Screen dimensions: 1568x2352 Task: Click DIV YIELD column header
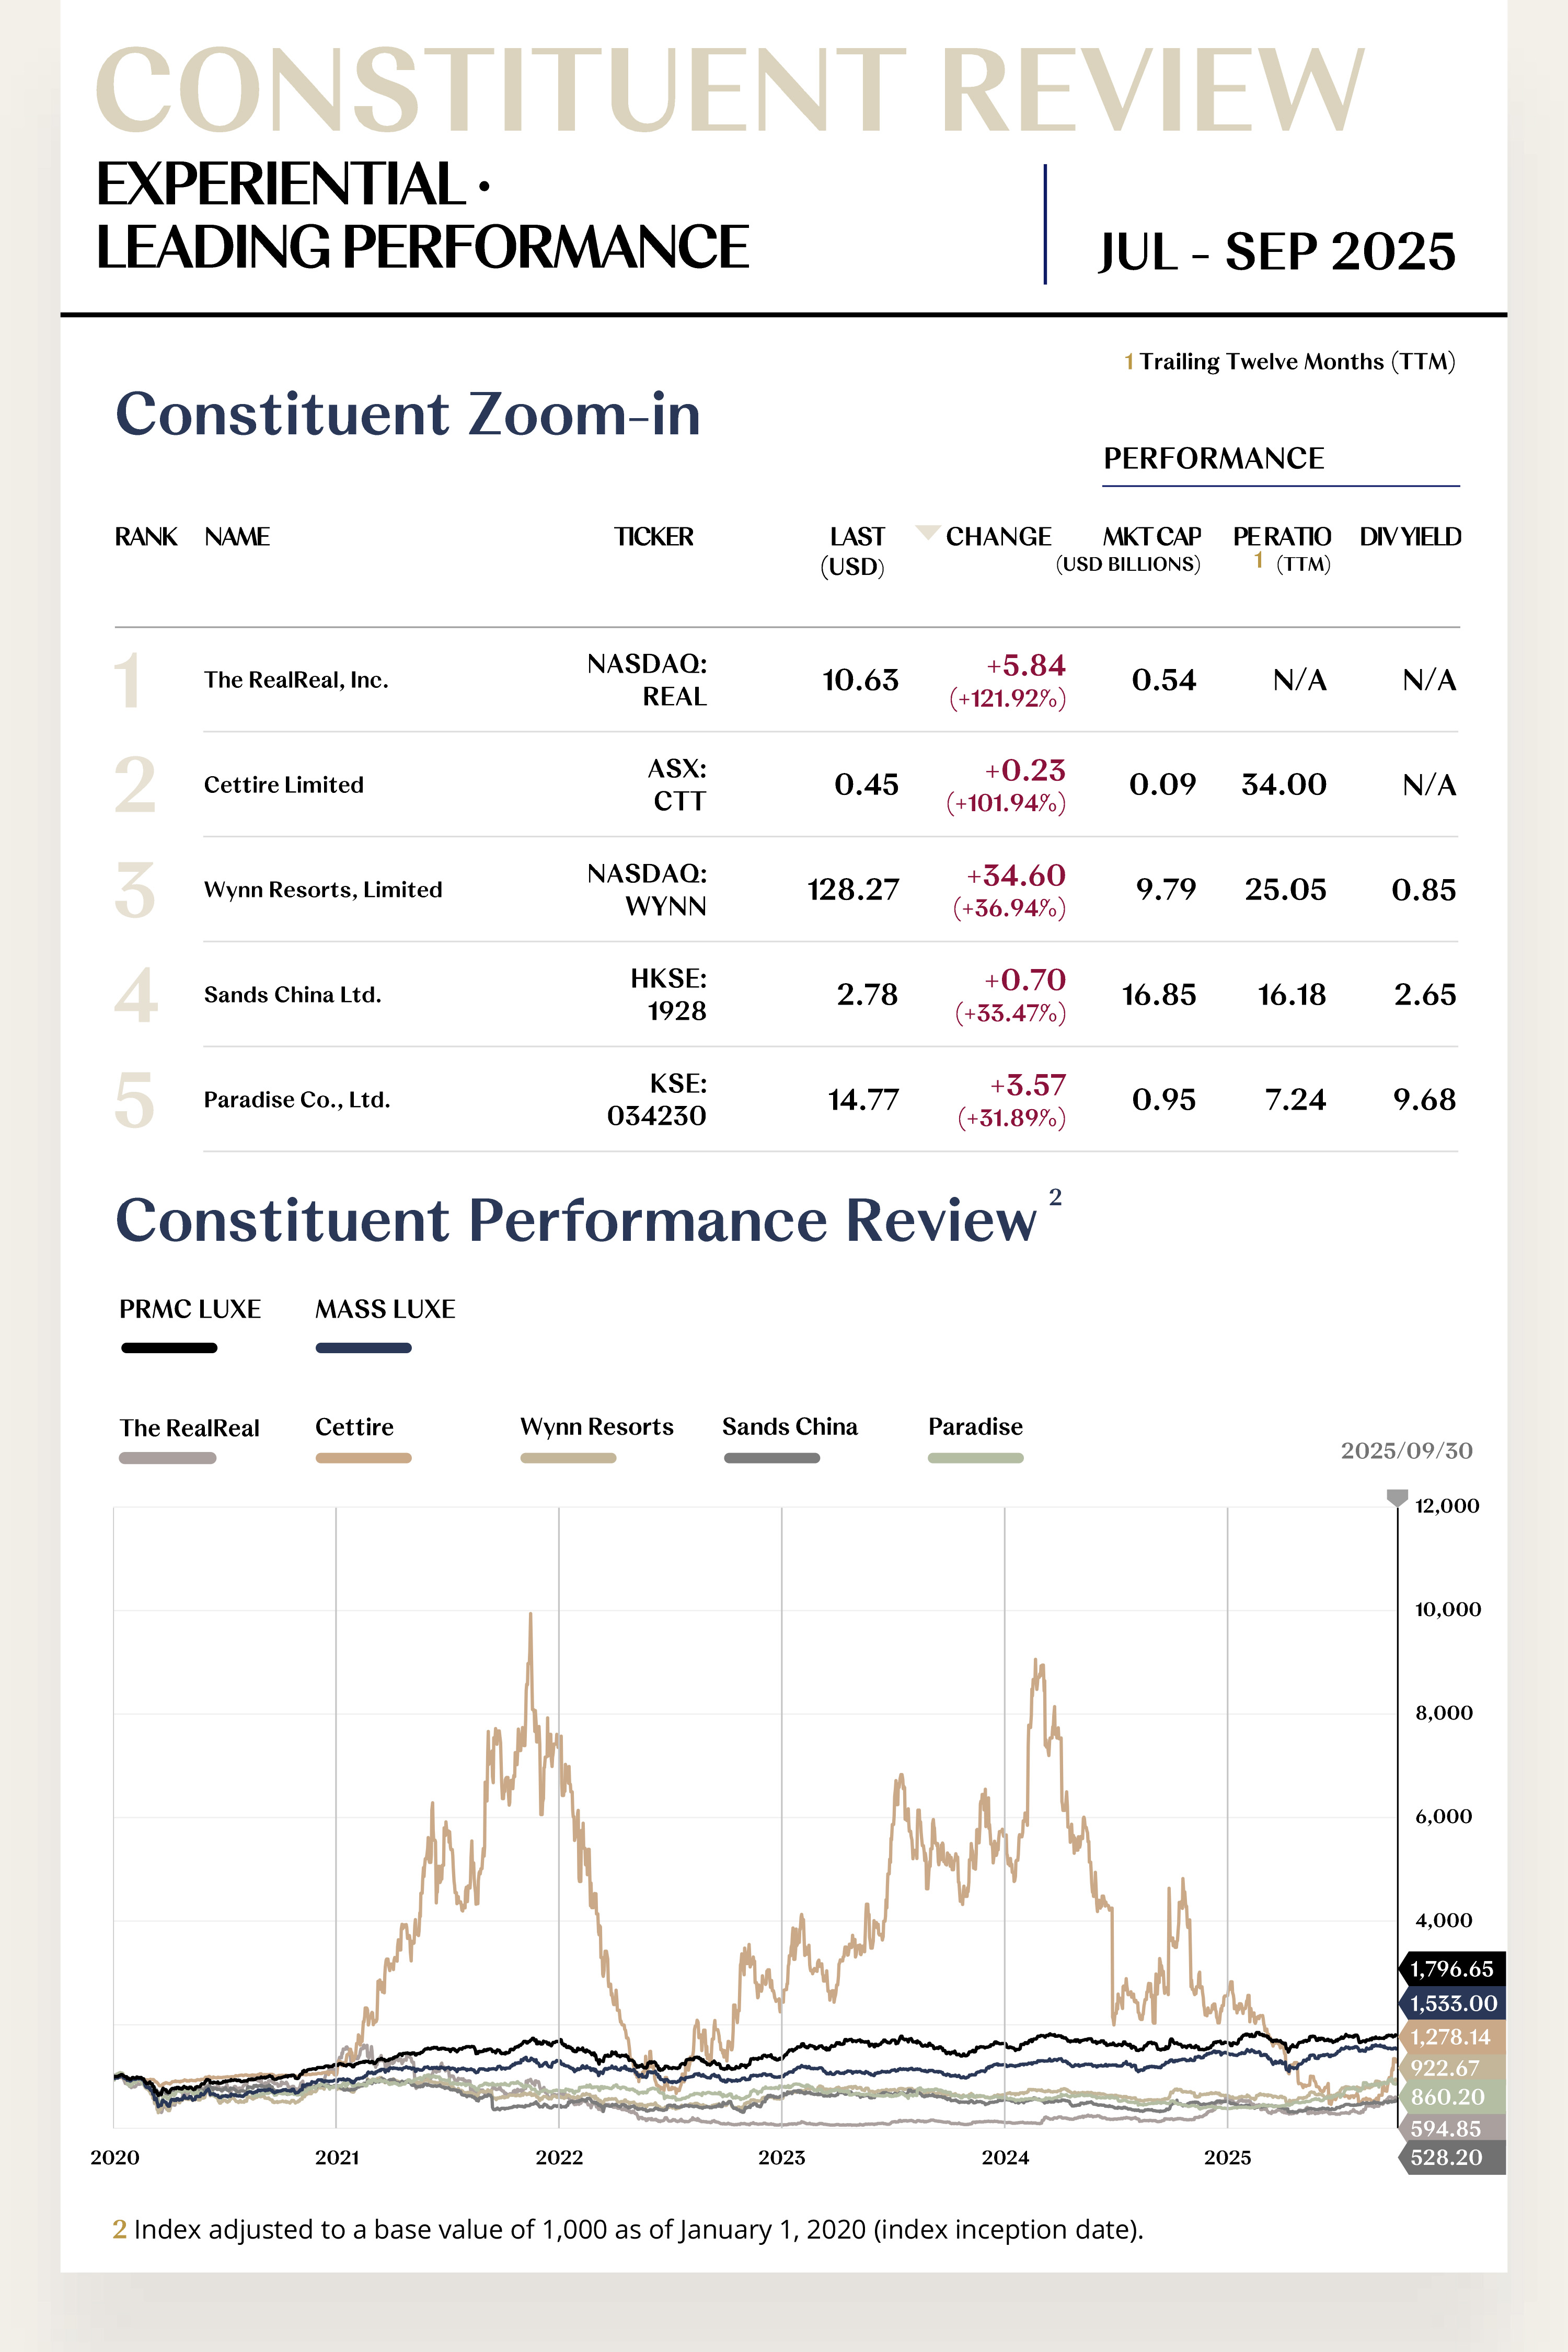click(x=1409, y=537)
